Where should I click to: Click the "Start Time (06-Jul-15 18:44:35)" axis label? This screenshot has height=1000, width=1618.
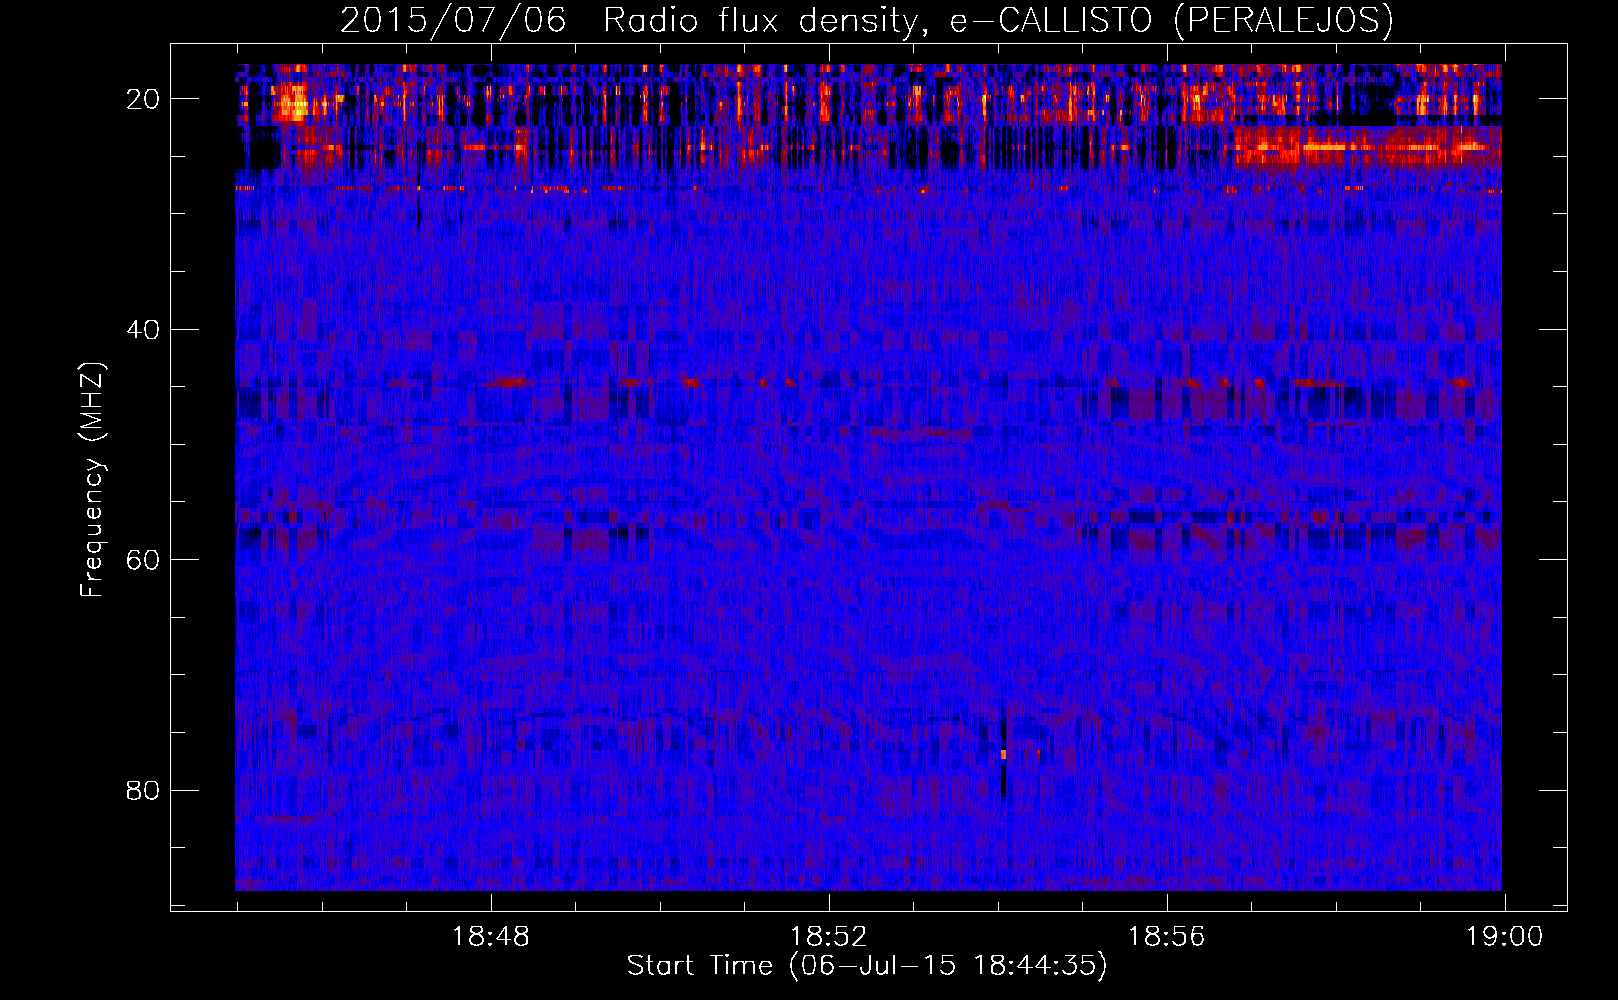pos(867,966)
